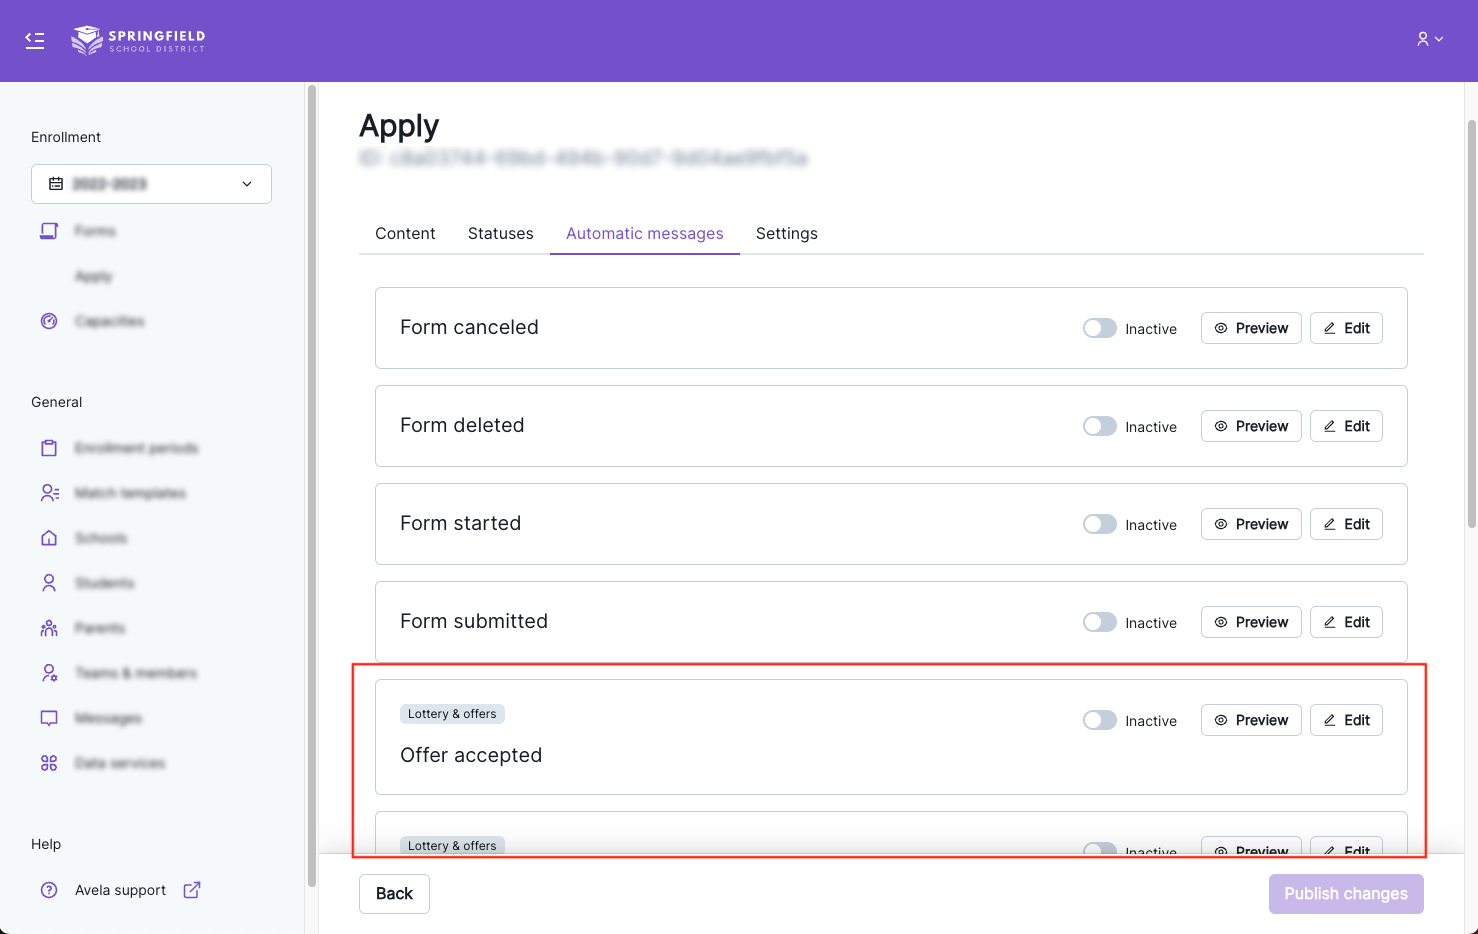Go to the Content tab
The height and width of the screenshot is (934, 1478).
click(405, 233)
